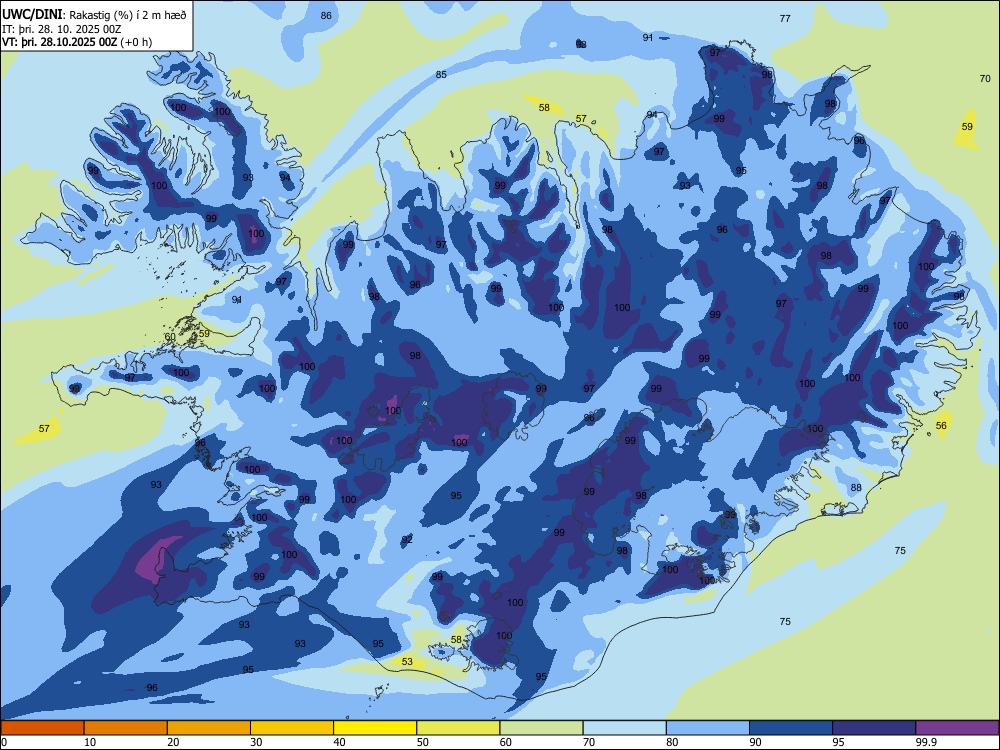Click the purple above-99.9 legend swatch
This screenshot has height=750, width=1000.
957,728
